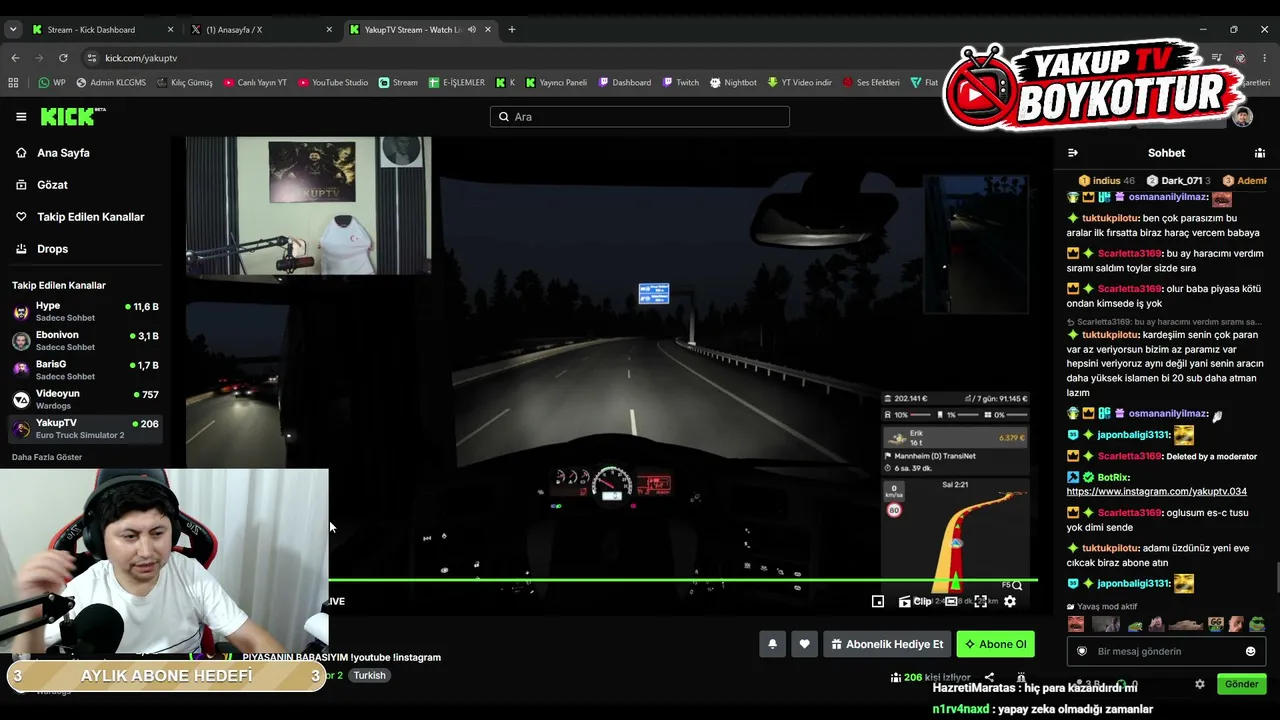Open the browser tab search dropdown
This screenshot has height=720, width=1280.
pyautogui.click(x=13, y=29)
